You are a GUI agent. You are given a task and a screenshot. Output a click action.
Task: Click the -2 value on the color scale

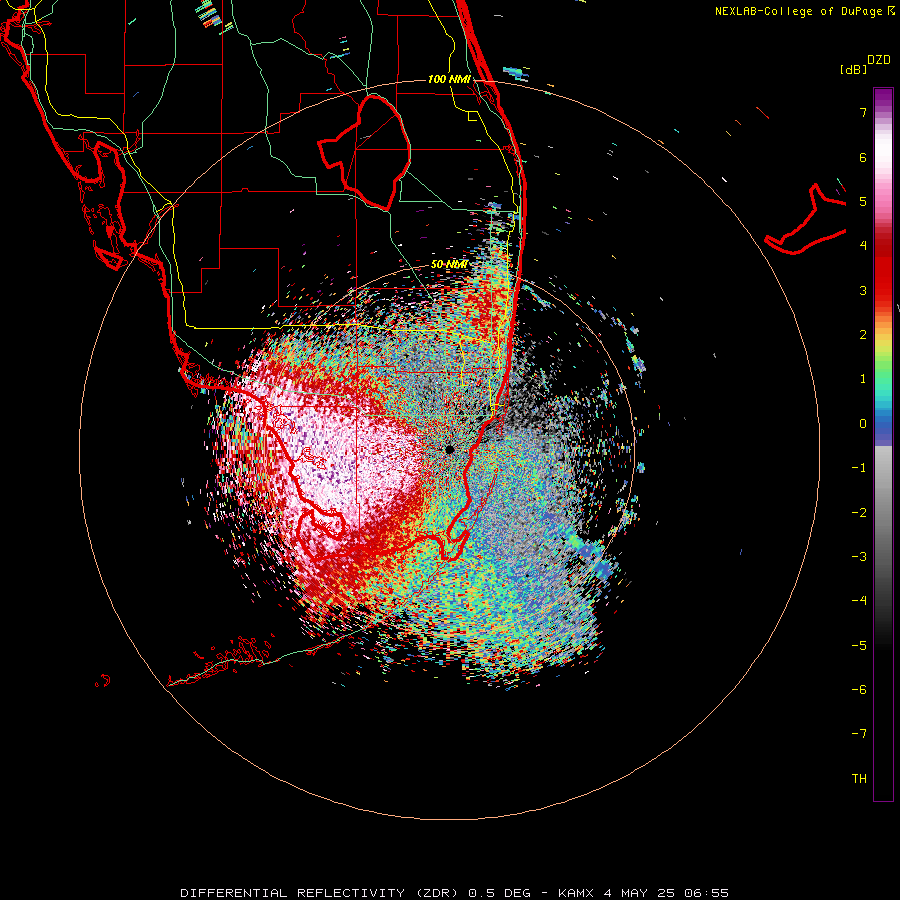pos(859,513)
